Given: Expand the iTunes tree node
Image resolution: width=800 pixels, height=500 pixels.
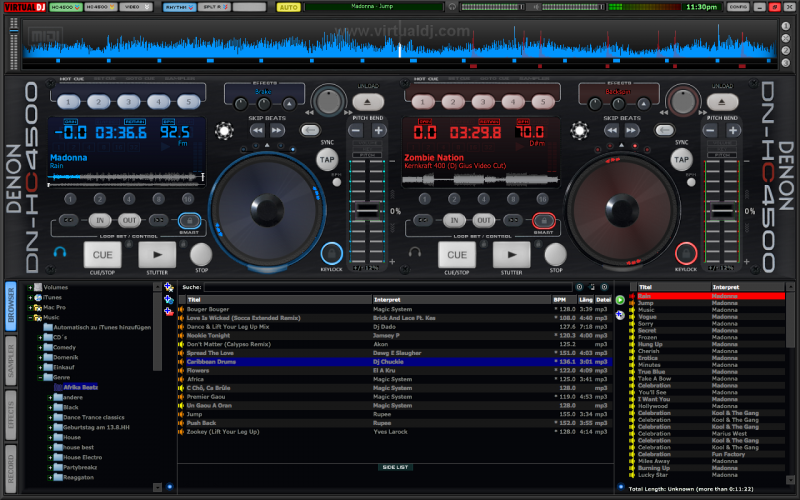Looking at the screenshot, I should [30, 297].
